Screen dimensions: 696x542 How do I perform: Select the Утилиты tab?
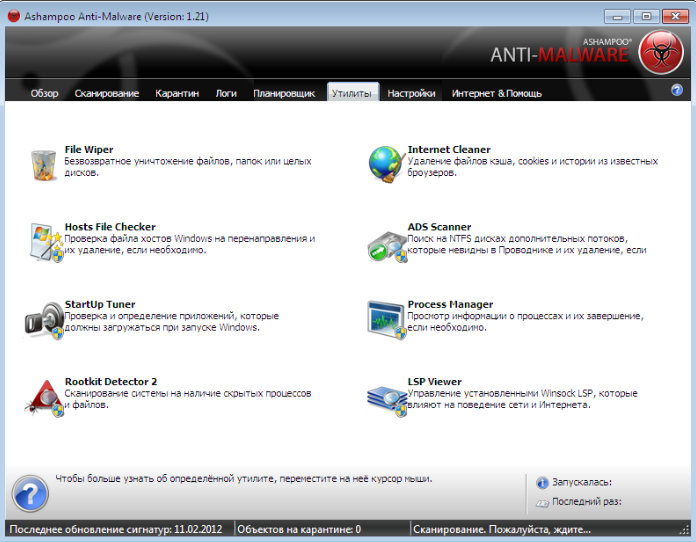[353, 92]
